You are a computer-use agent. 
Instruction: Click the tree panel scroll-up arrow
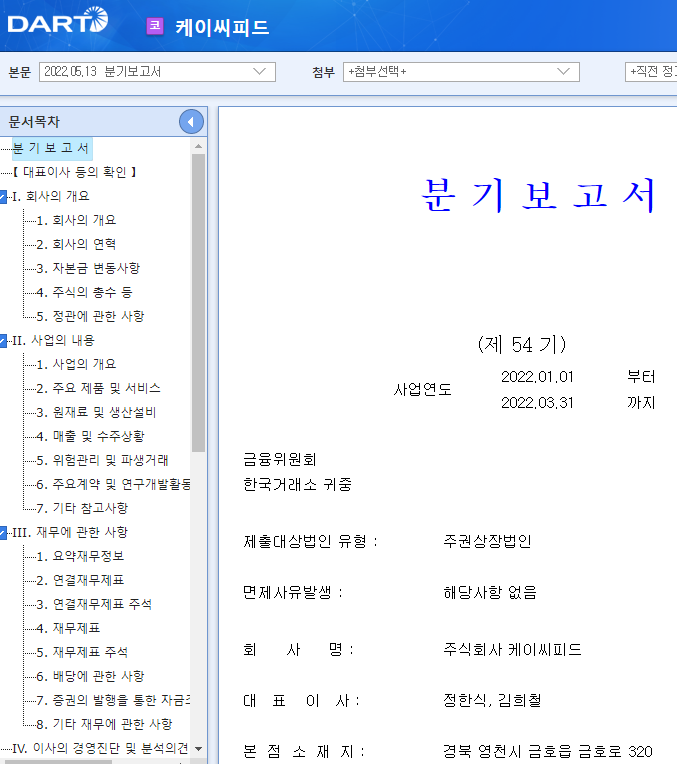click(198, 146)
